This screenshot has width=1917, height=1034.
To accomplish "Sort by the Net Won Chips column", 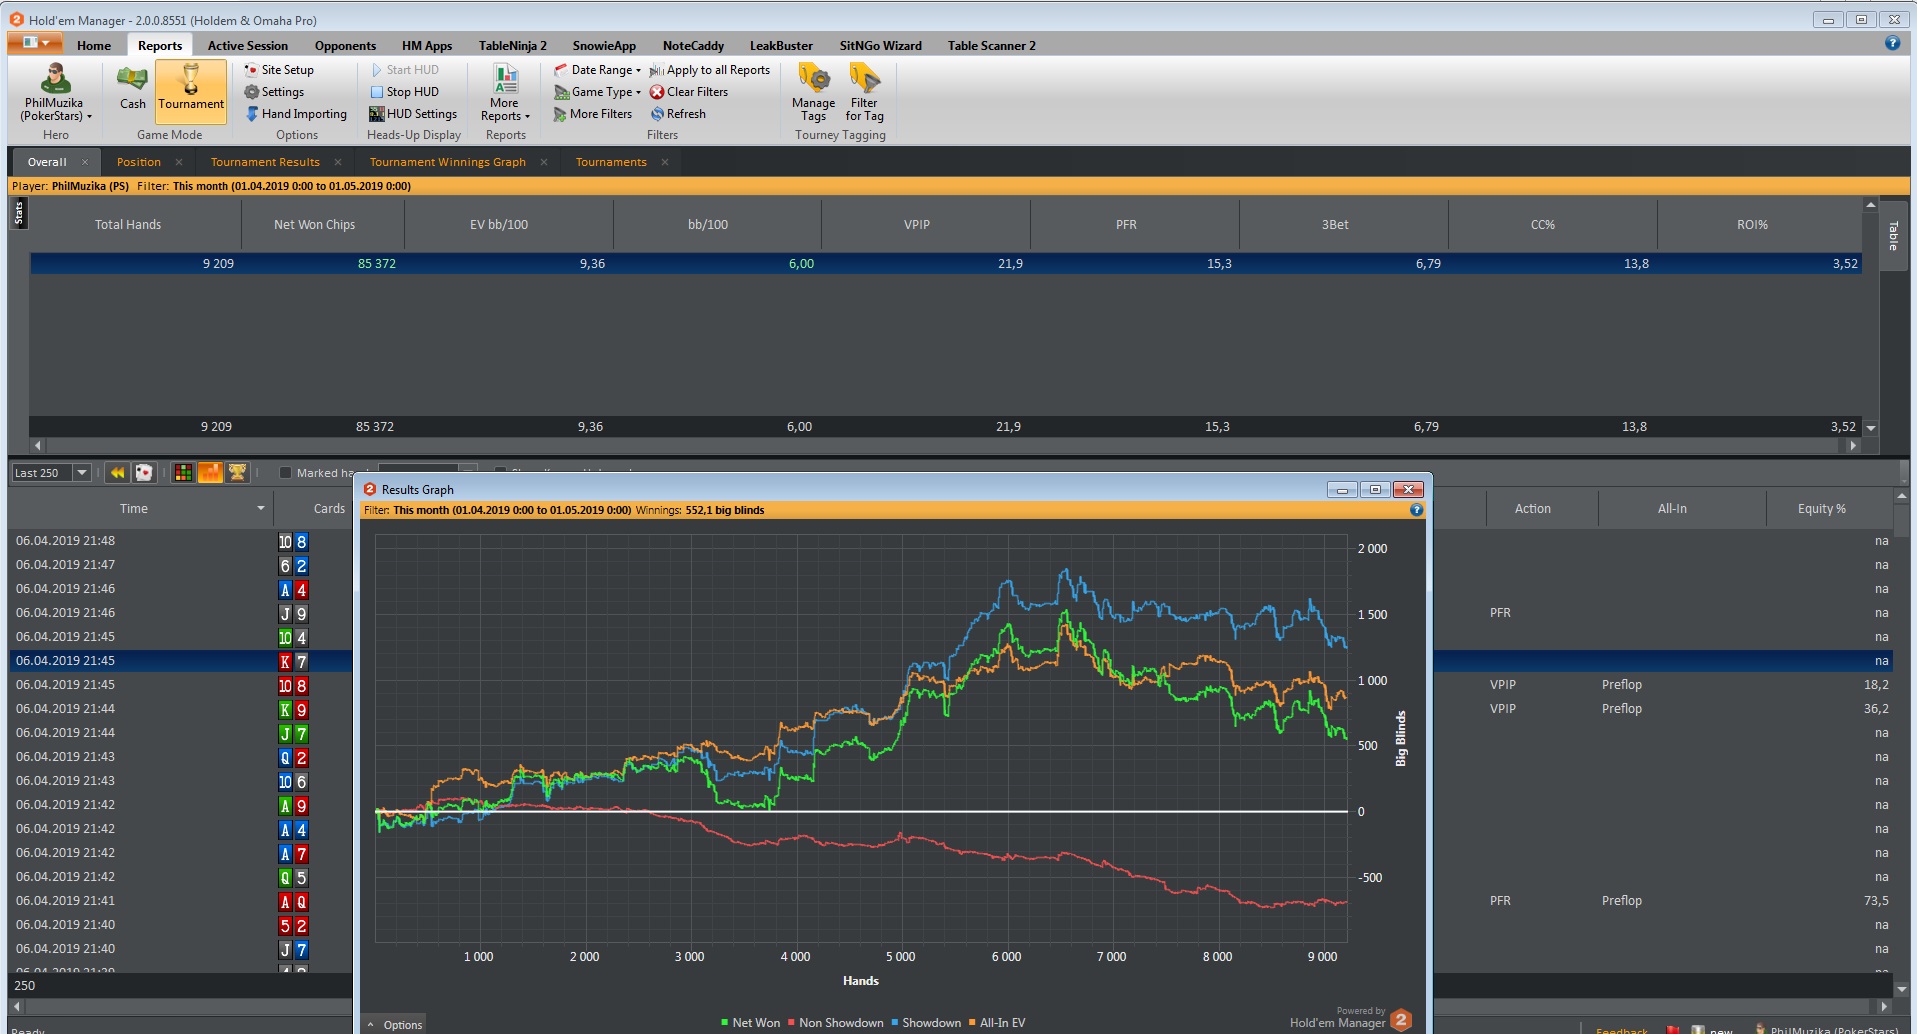I will click(315, 225).
